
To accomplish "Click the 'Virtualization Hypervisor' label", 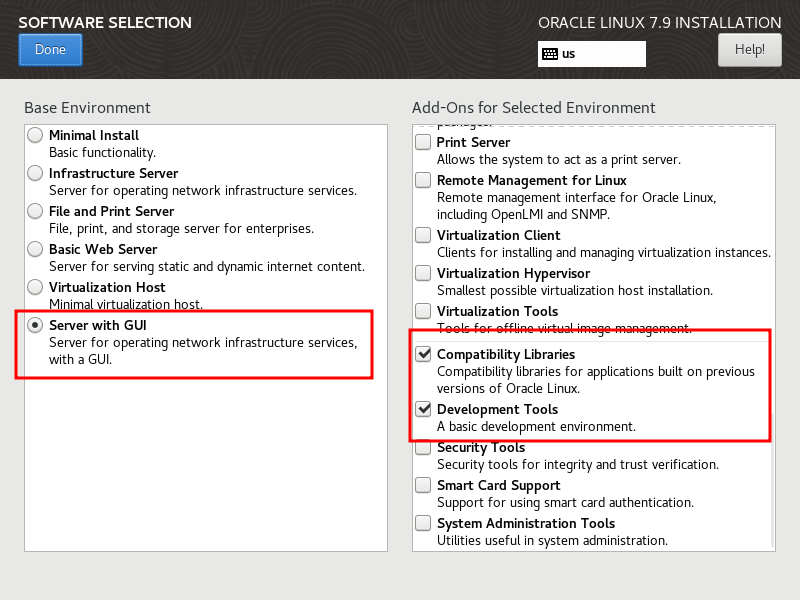I will (513, 274).
